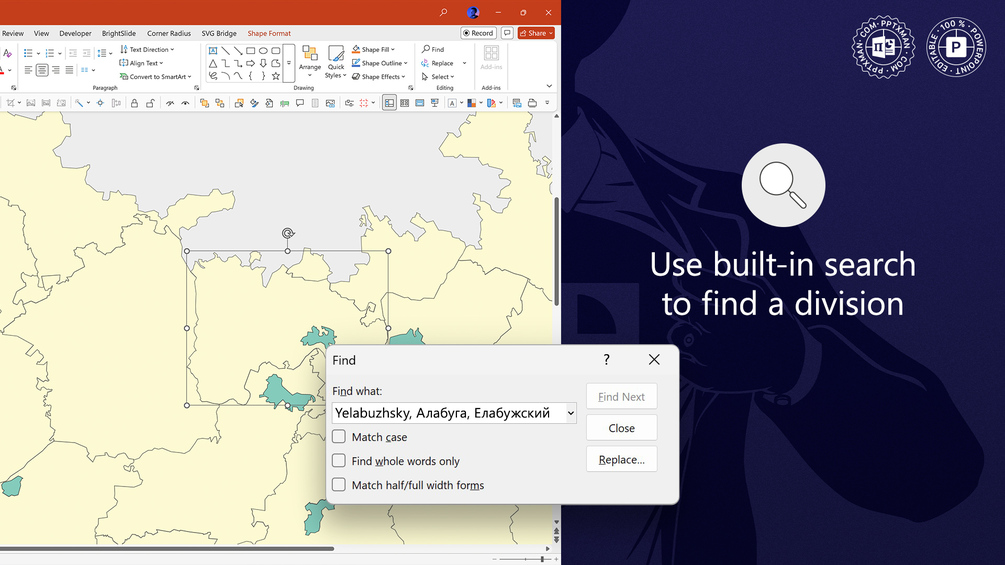
Task: Click the unlock icon in quick toolbar
Action: (x=150, y=102)
